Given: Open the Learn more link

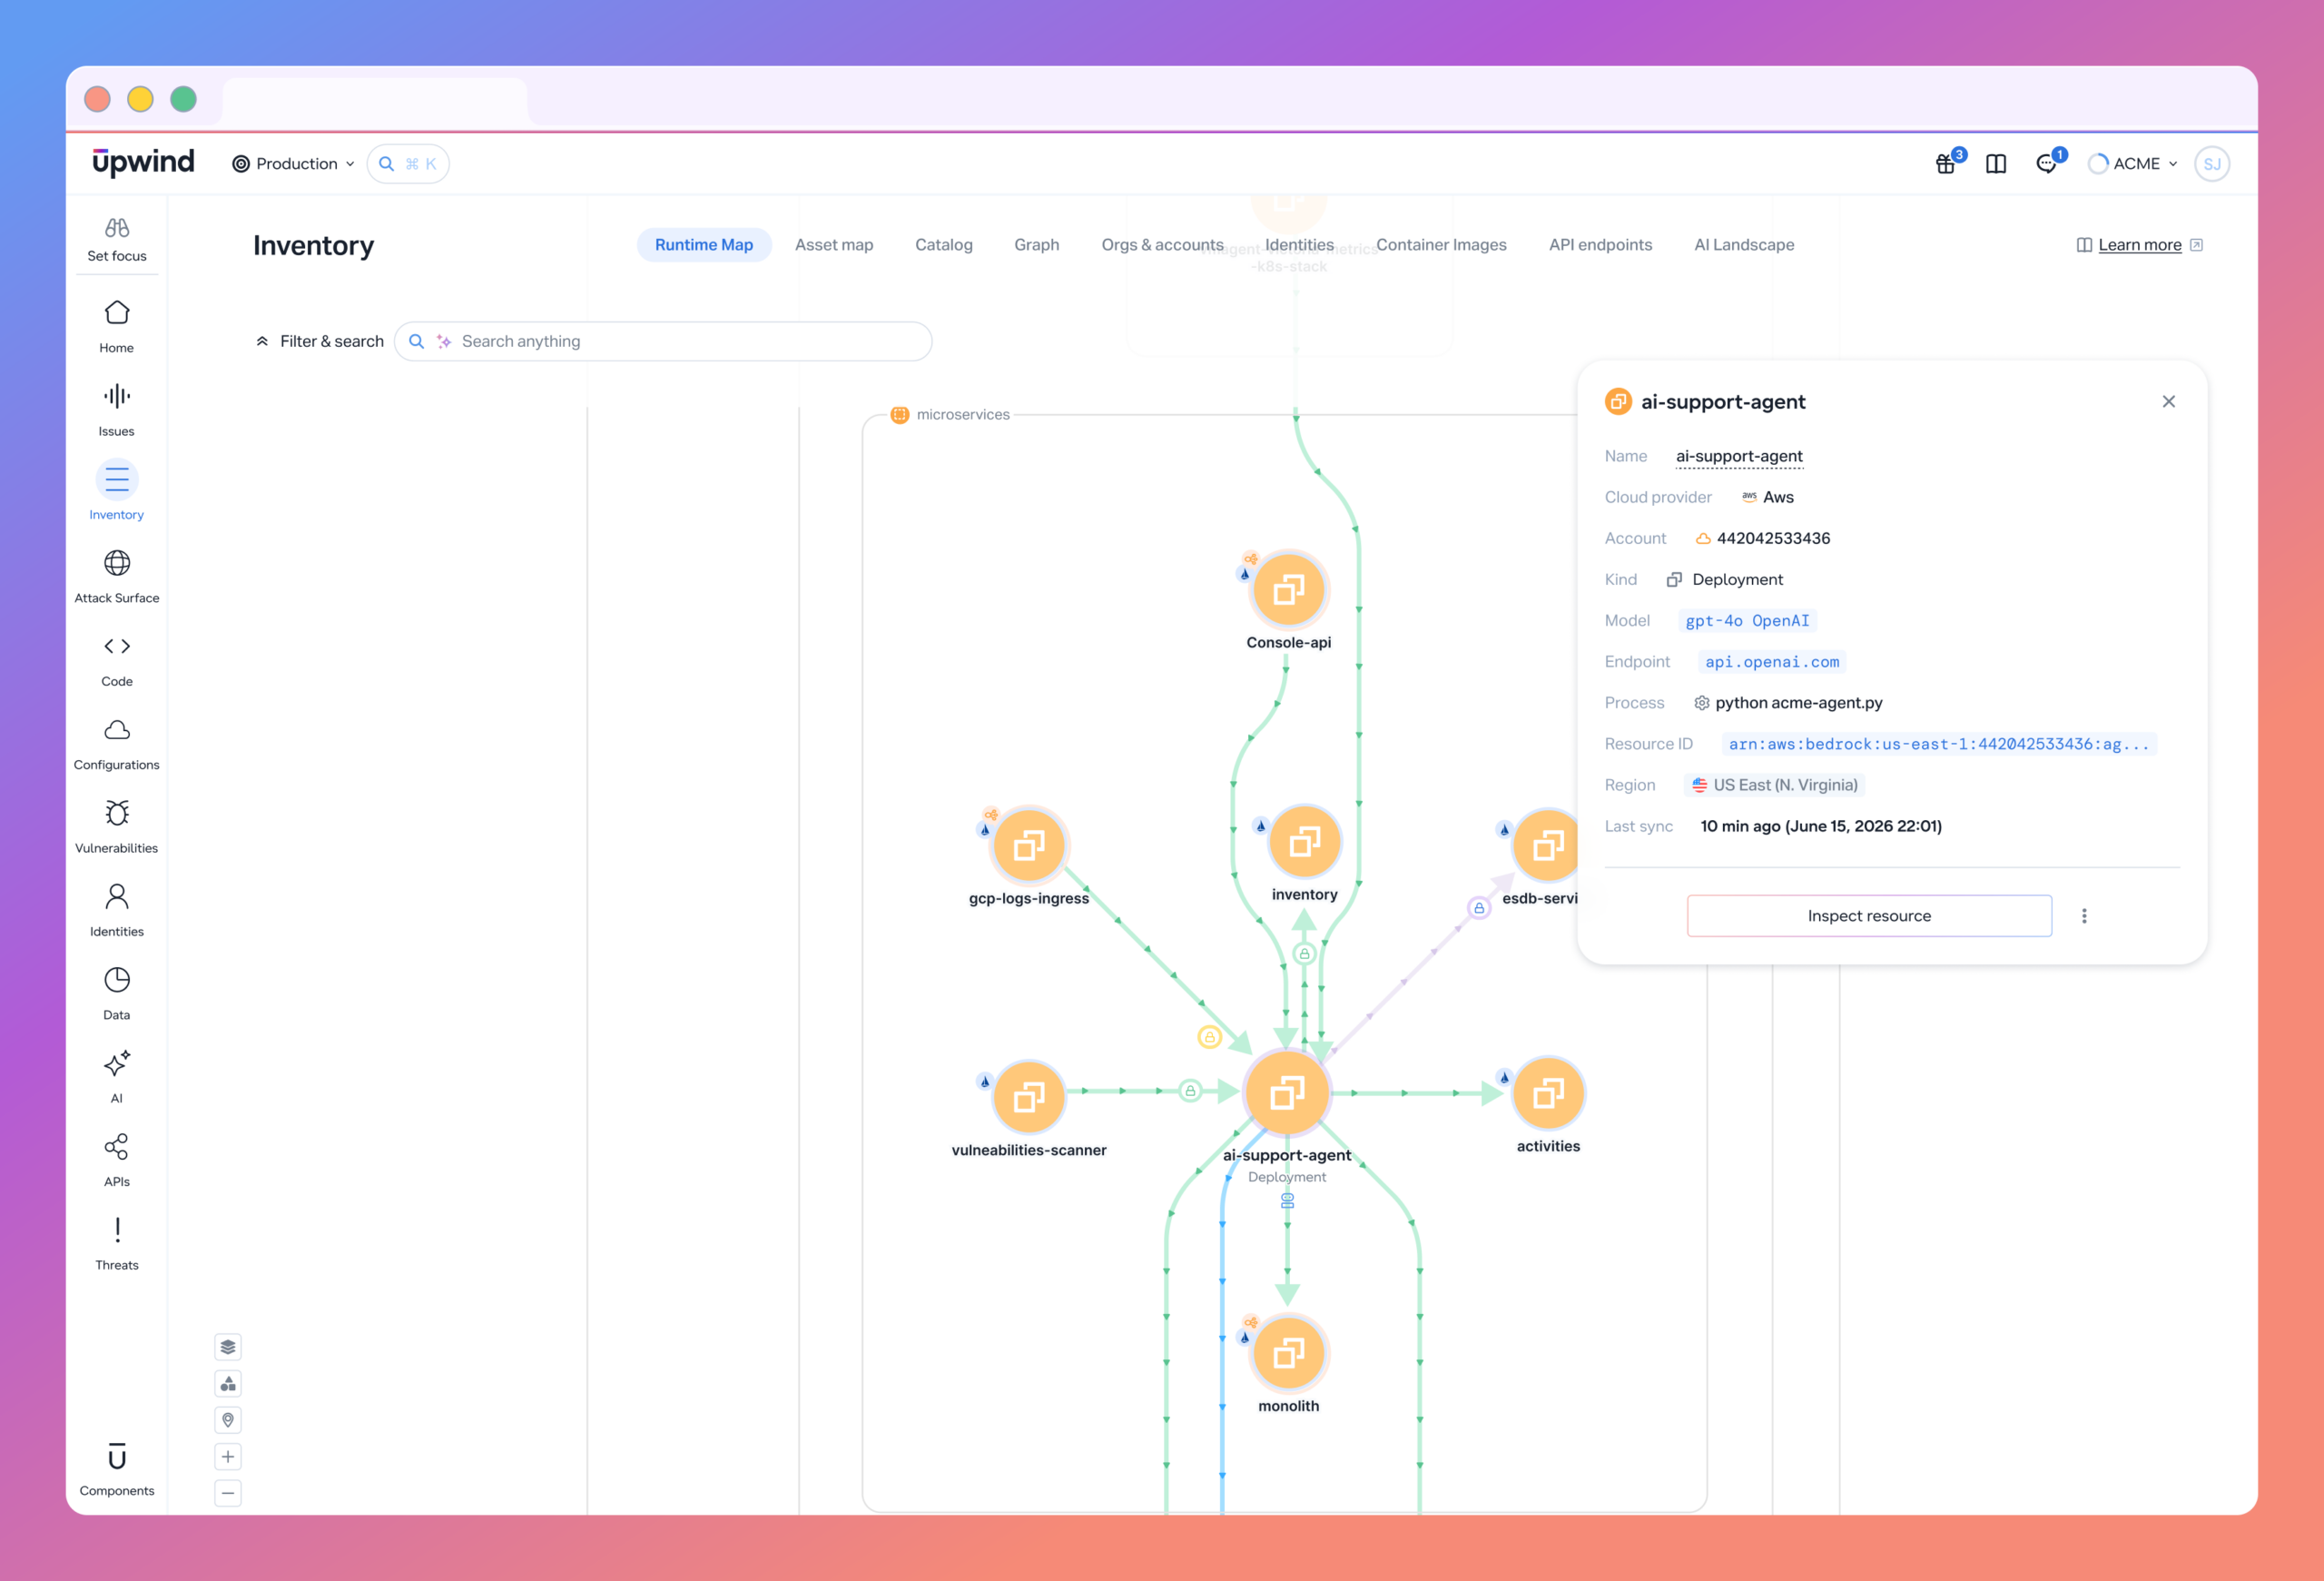Looking at the screenshot, I should tap(2139, 245).
